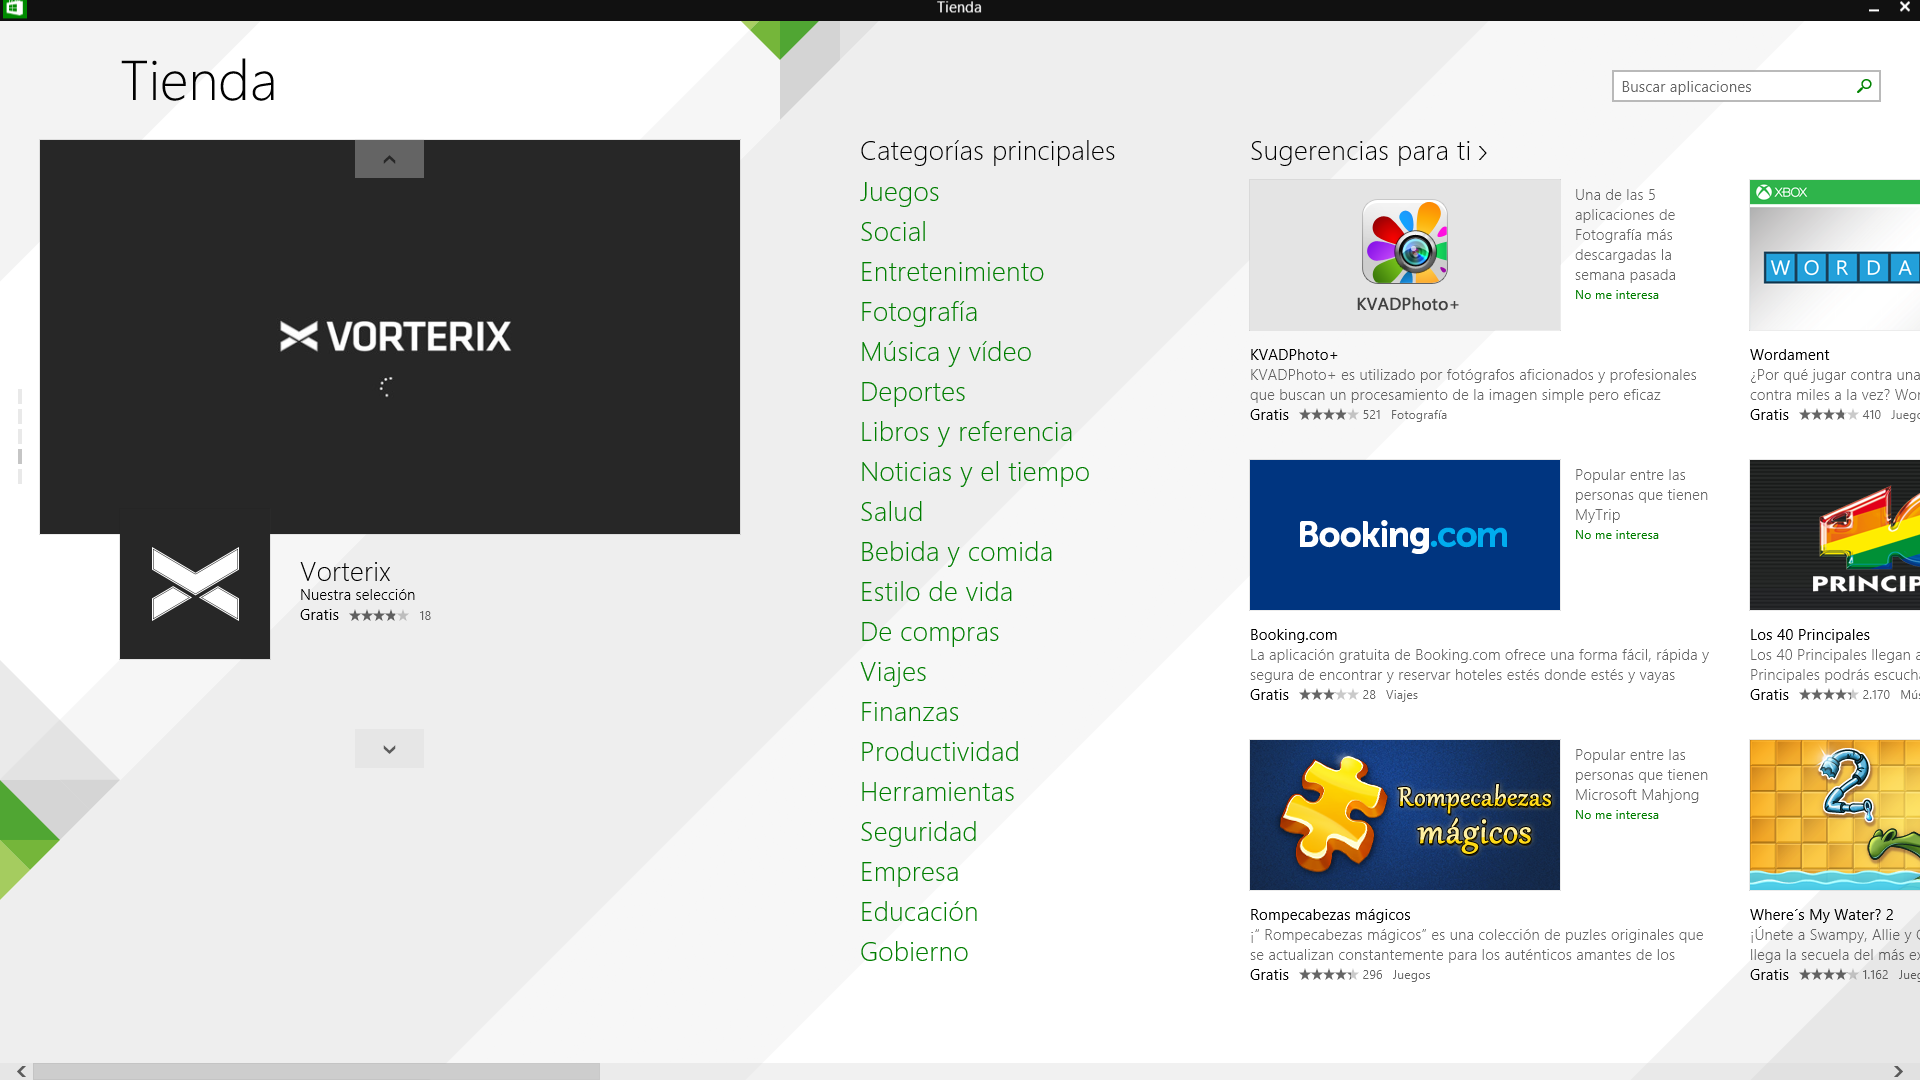
Task: Click the search magnifier icon
Action: [x=1864, y=86]
